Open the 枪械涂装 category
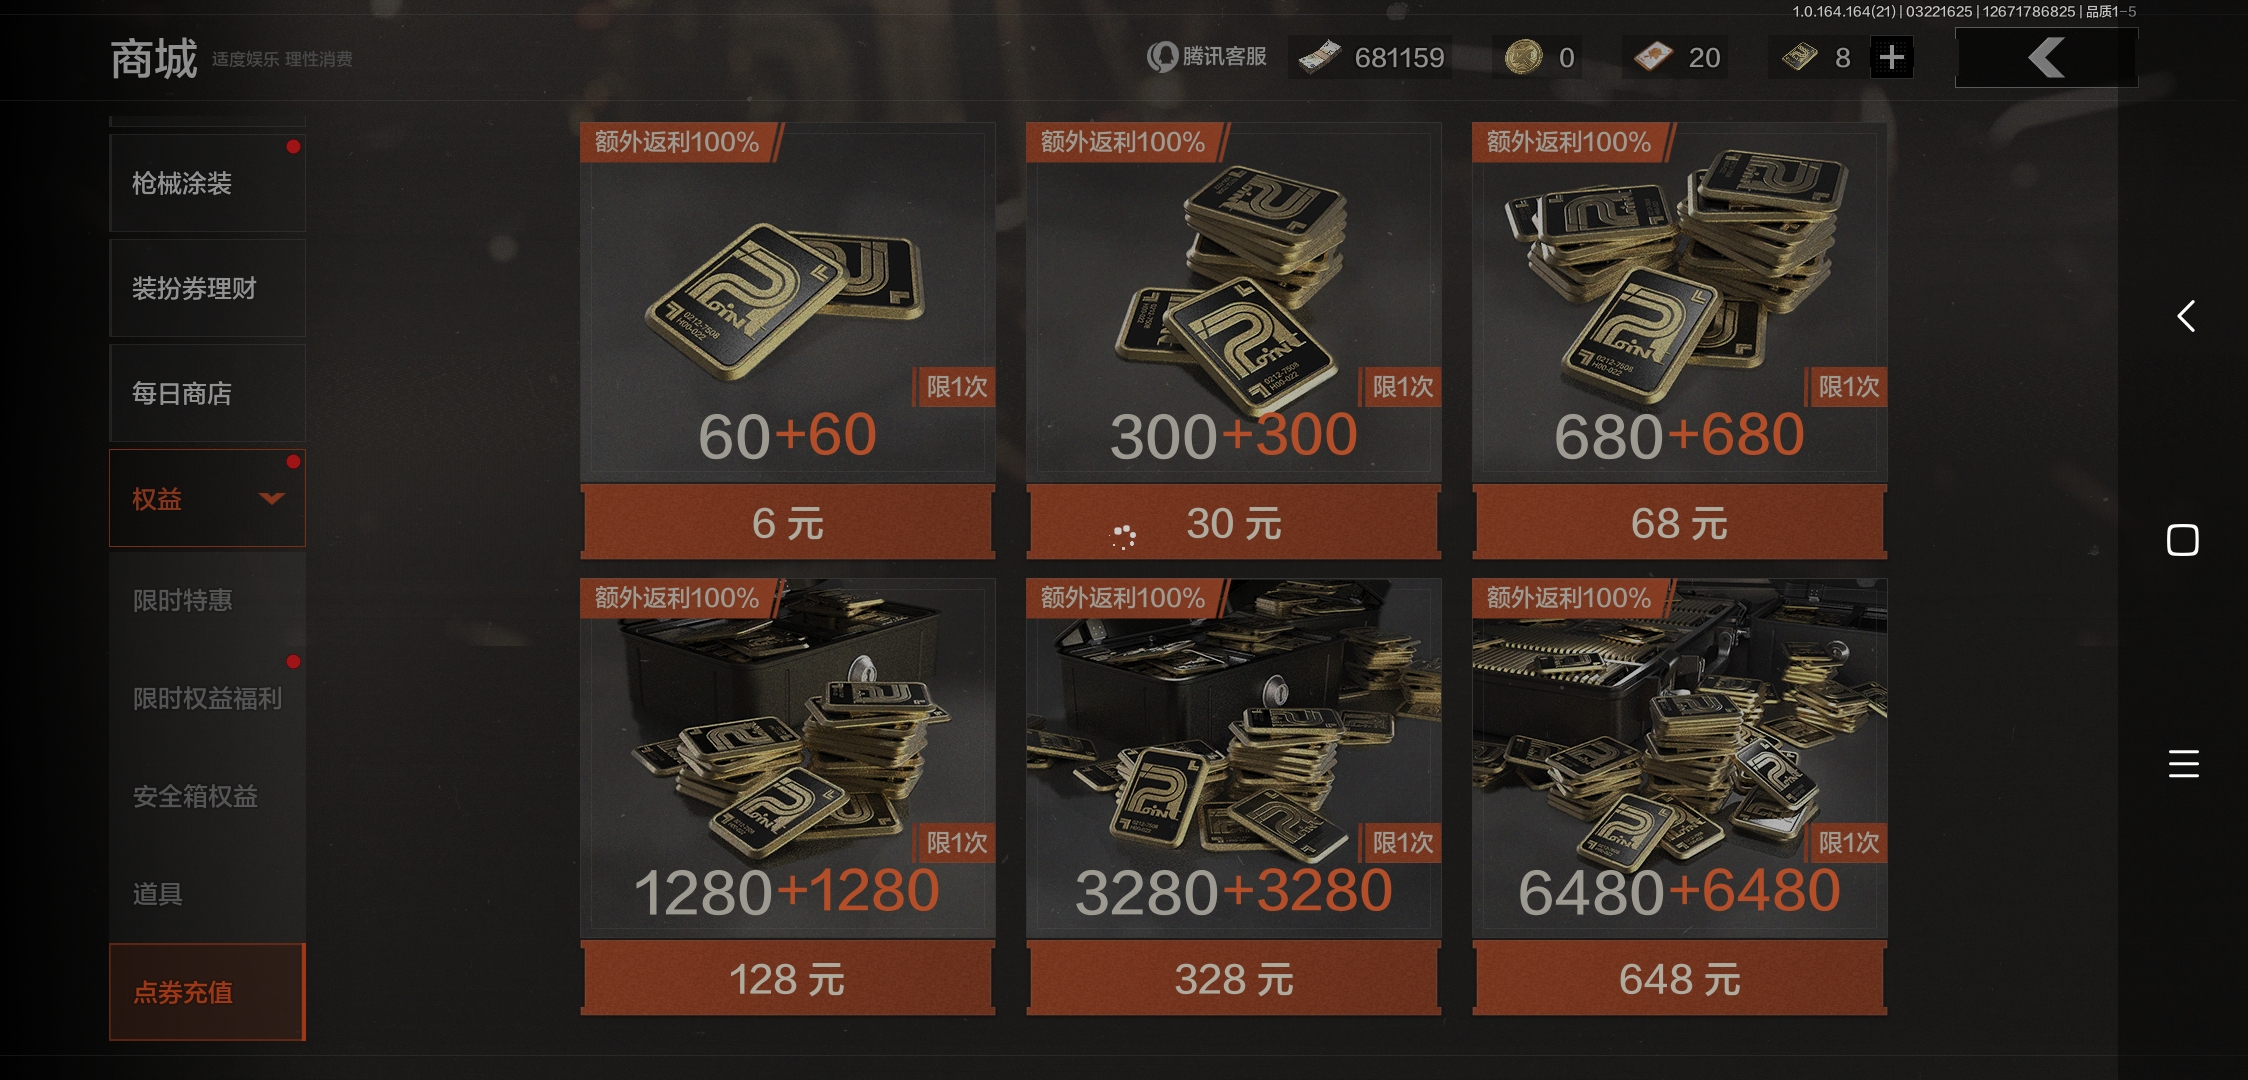 click(207, 183)
